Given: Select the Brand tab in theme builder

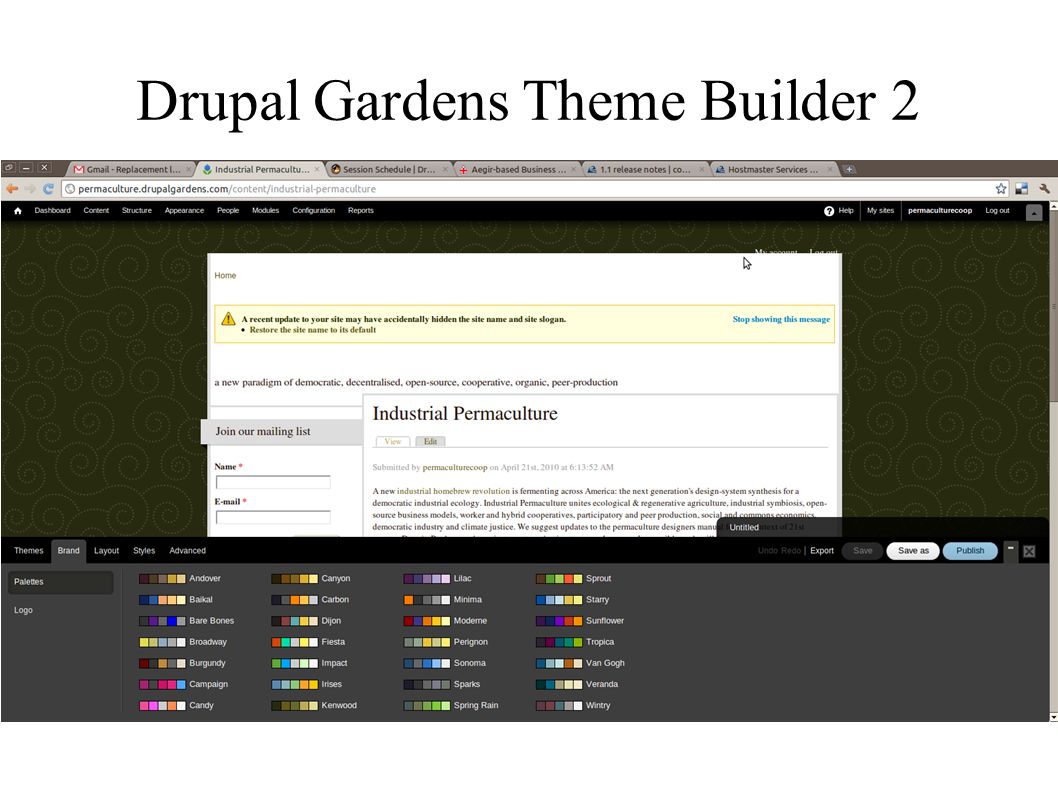Looking at the screenshot, I should pyautogui.click(x=68, y=551).
